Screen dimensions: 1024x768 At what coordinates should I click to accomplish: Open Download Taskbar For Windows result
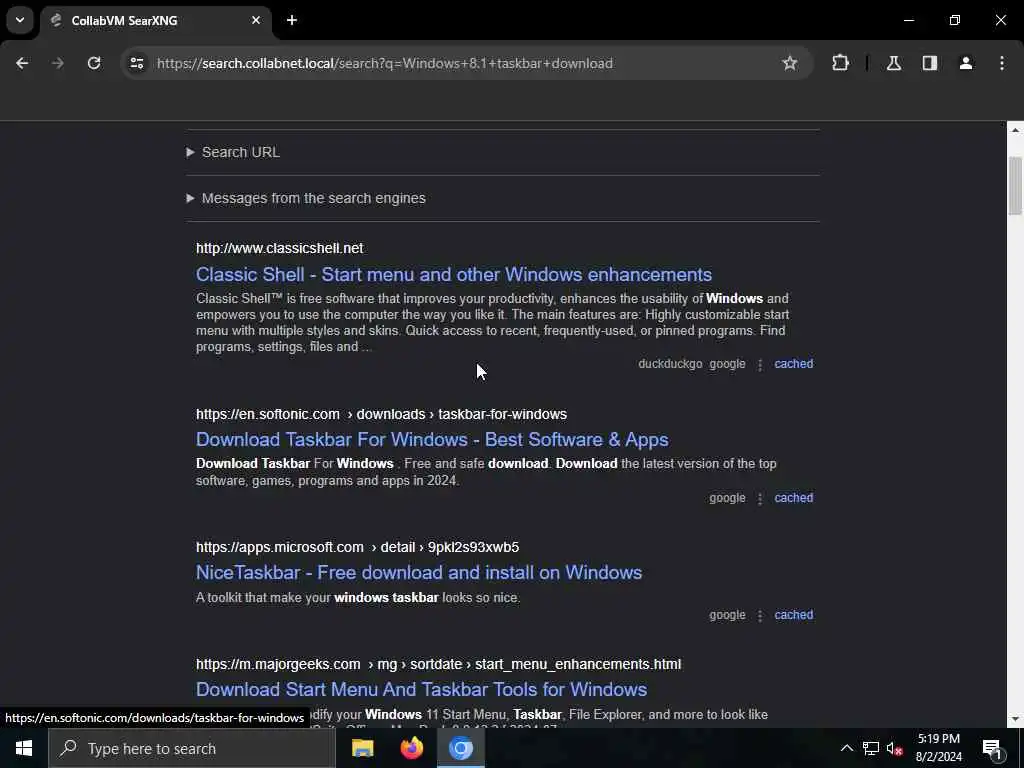click(432, 440)
